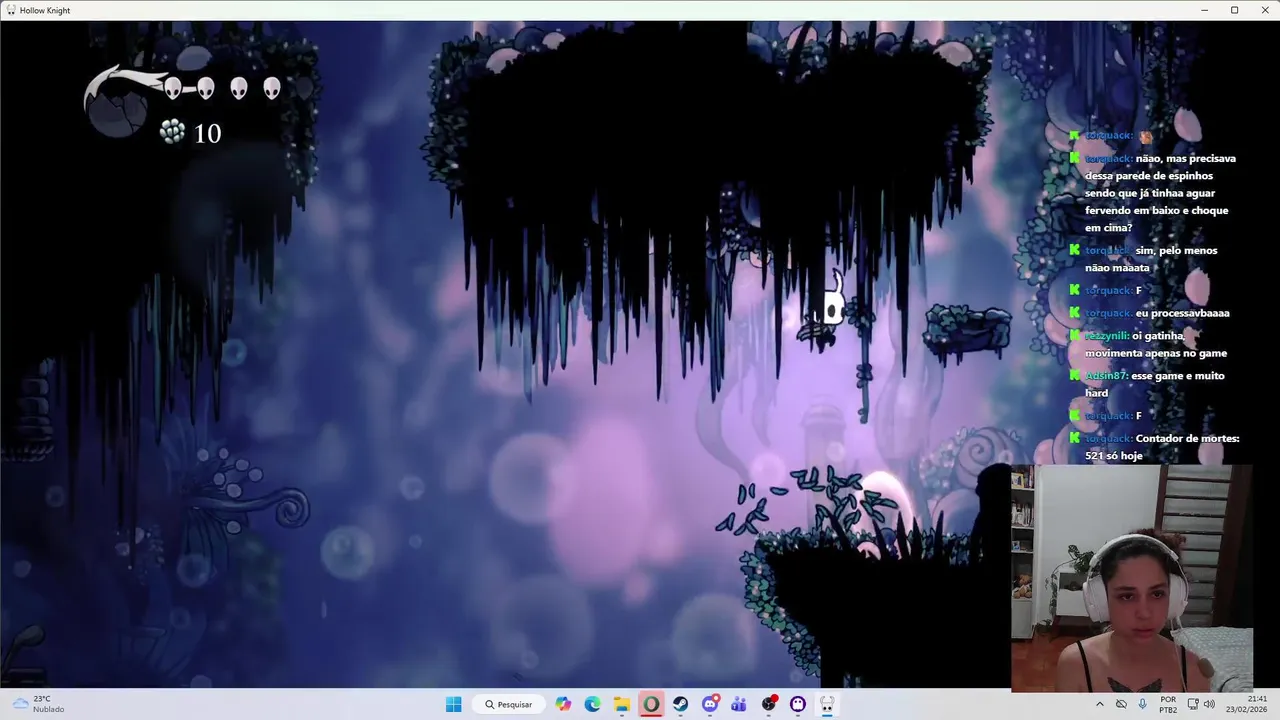Launch Microsoft Edge from the taskbar
Image resolution: width=1280 pixels, height=720 pixels.
[x=593, y=704]
